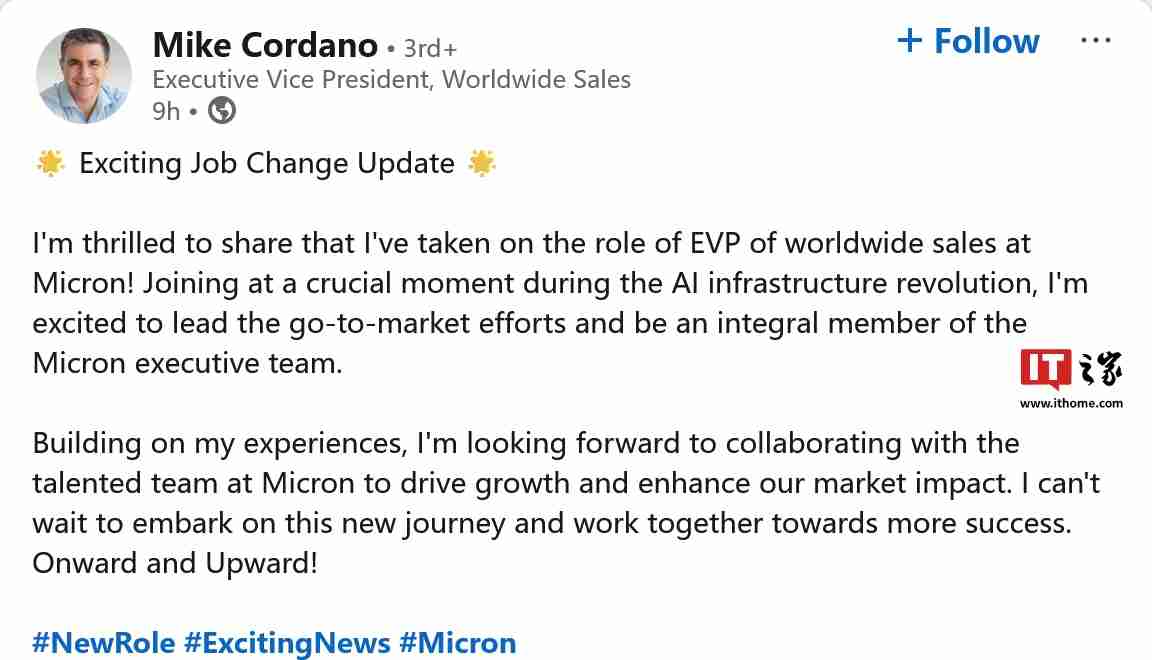Image resolution: width=1152 pixels, height=660 pixels.
Task: Click the sun emoji after the update title
Action: click(481, 163)
